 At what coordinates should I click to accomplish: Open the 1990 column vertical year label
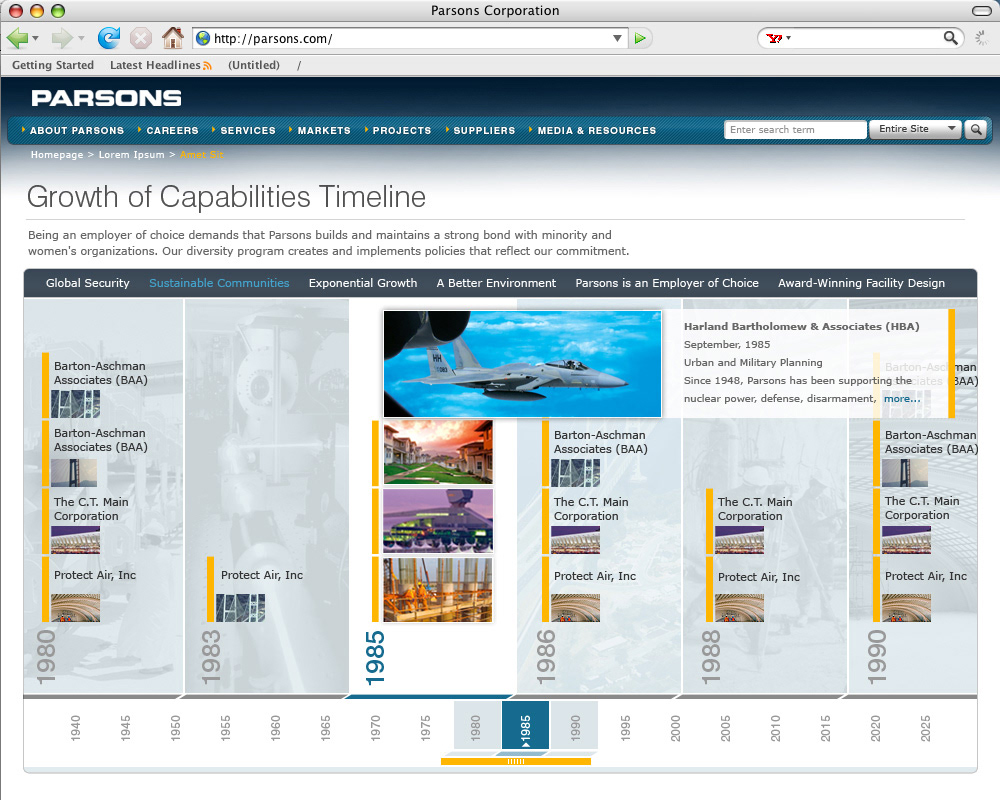click(x=877, y=657)
